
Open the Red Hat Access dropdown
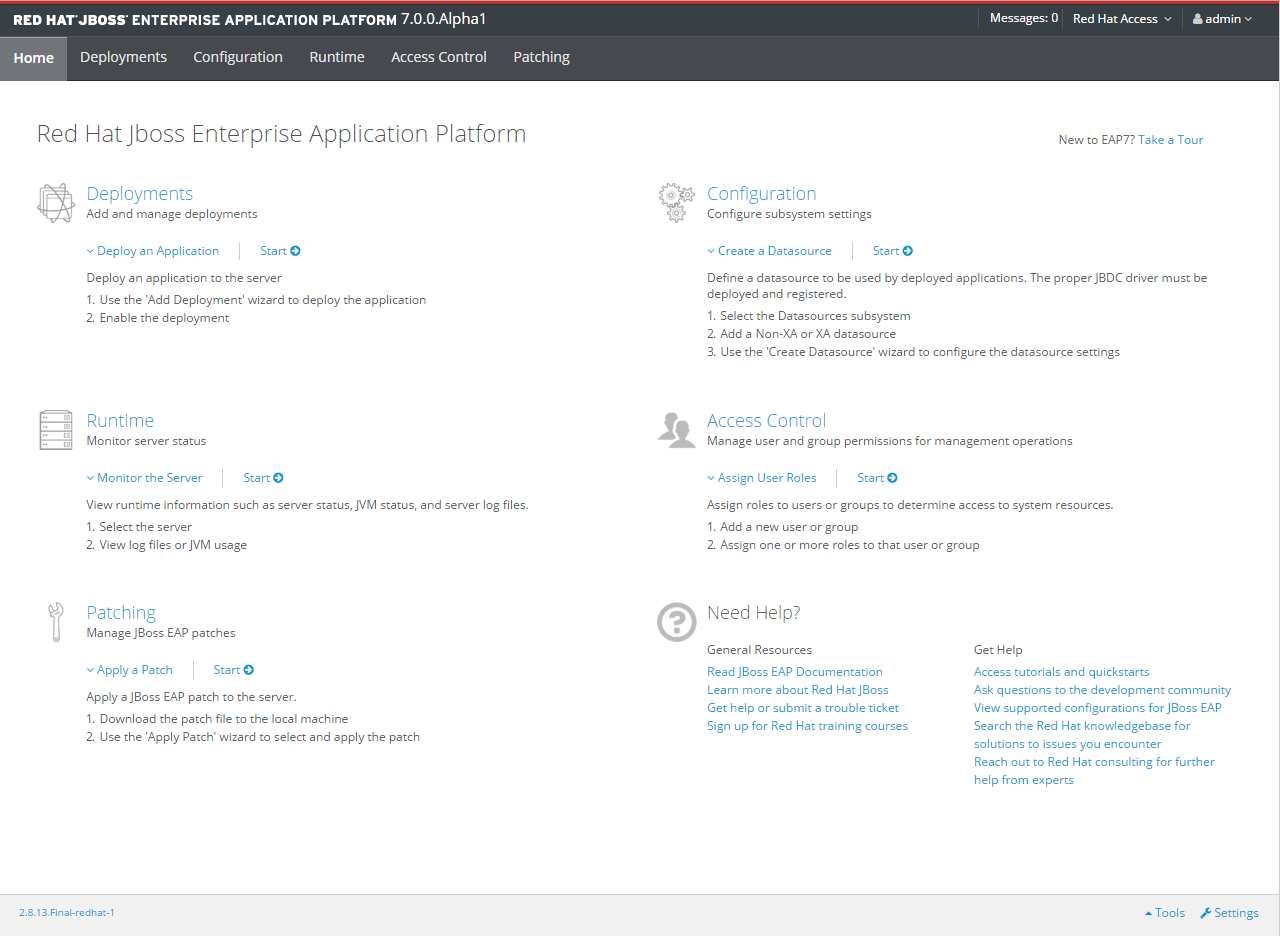[1121, 19]
